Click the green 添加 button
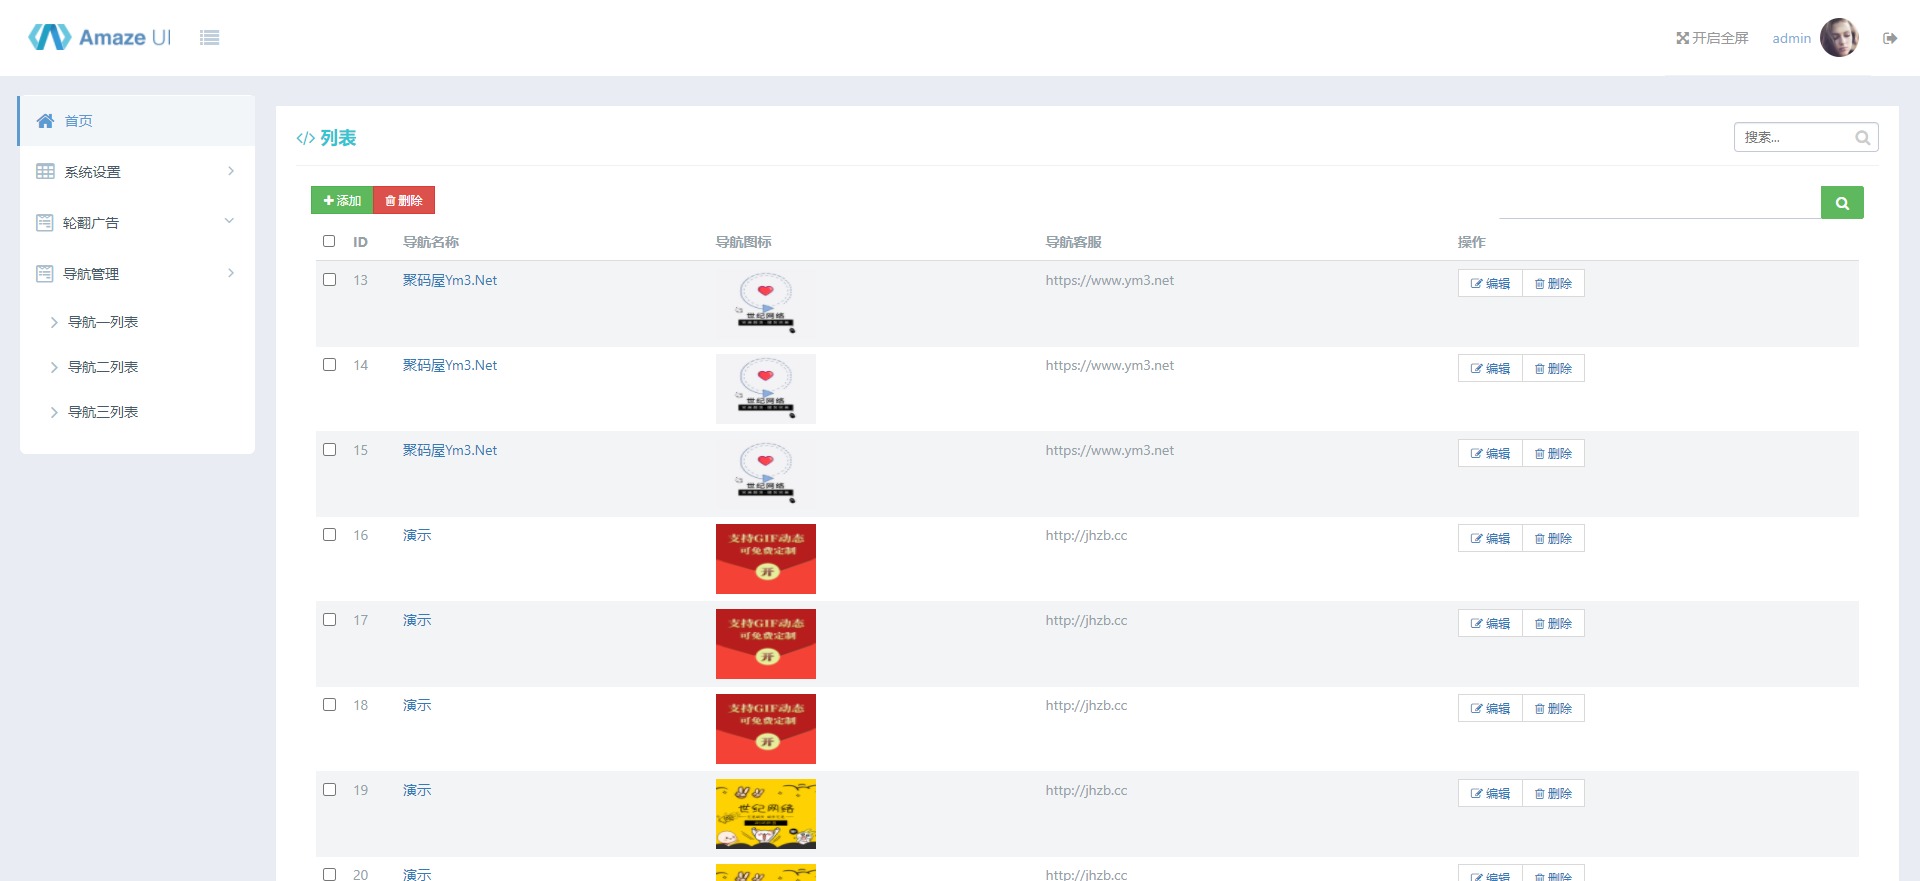 (342, 200)
